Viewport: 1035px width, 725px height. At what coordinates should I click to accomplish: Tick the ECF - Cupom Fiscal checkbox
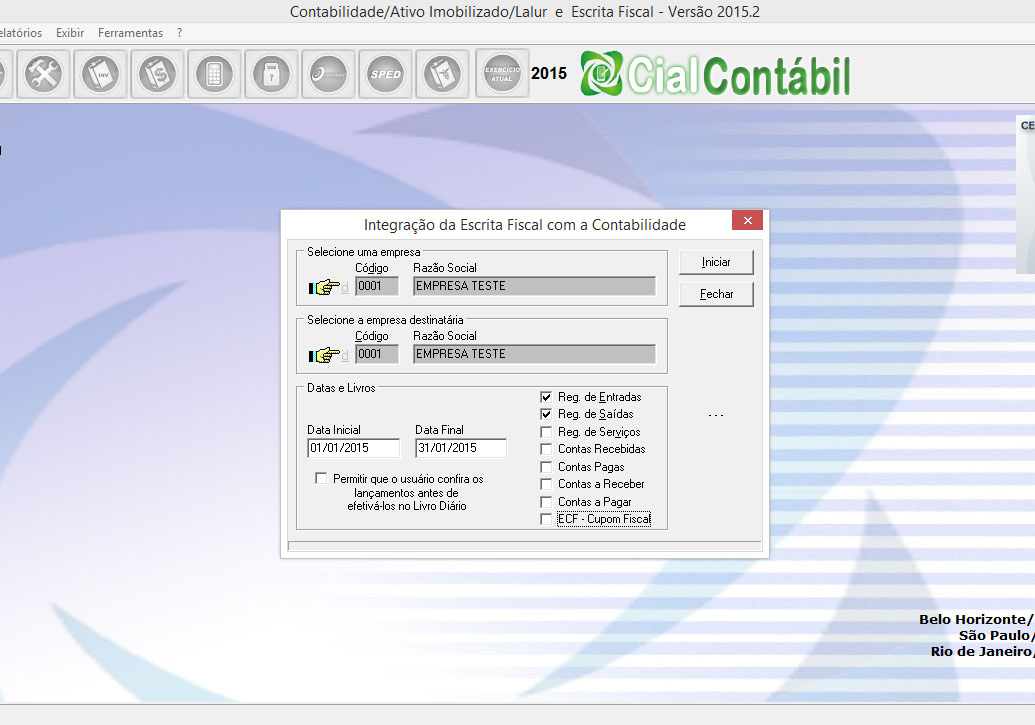pyautogui.click(x=546, y=519)
